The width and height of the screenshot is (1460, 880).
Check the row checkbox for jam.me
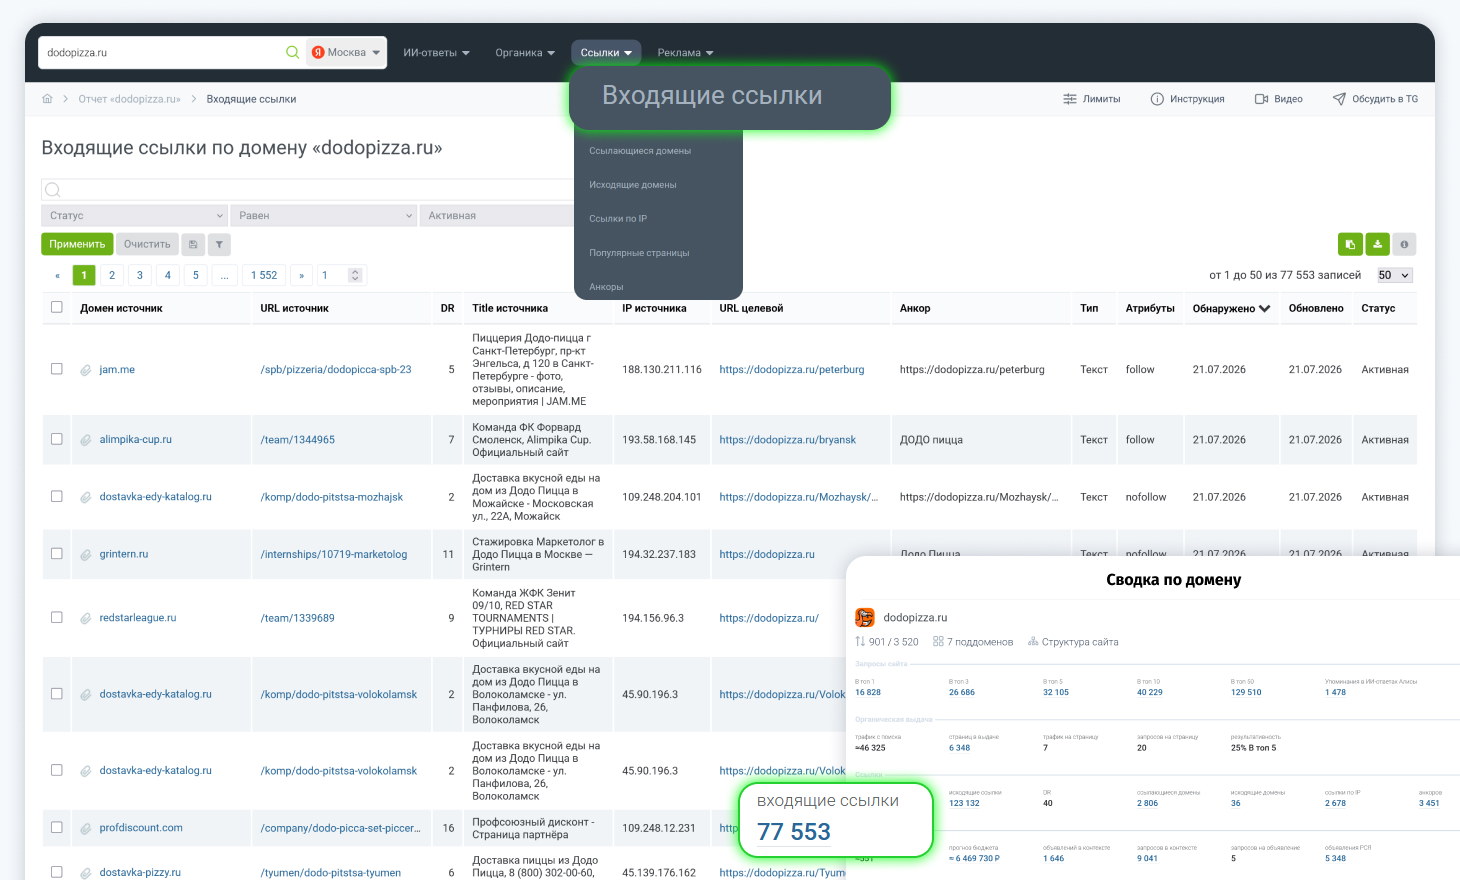pos(57,369)
